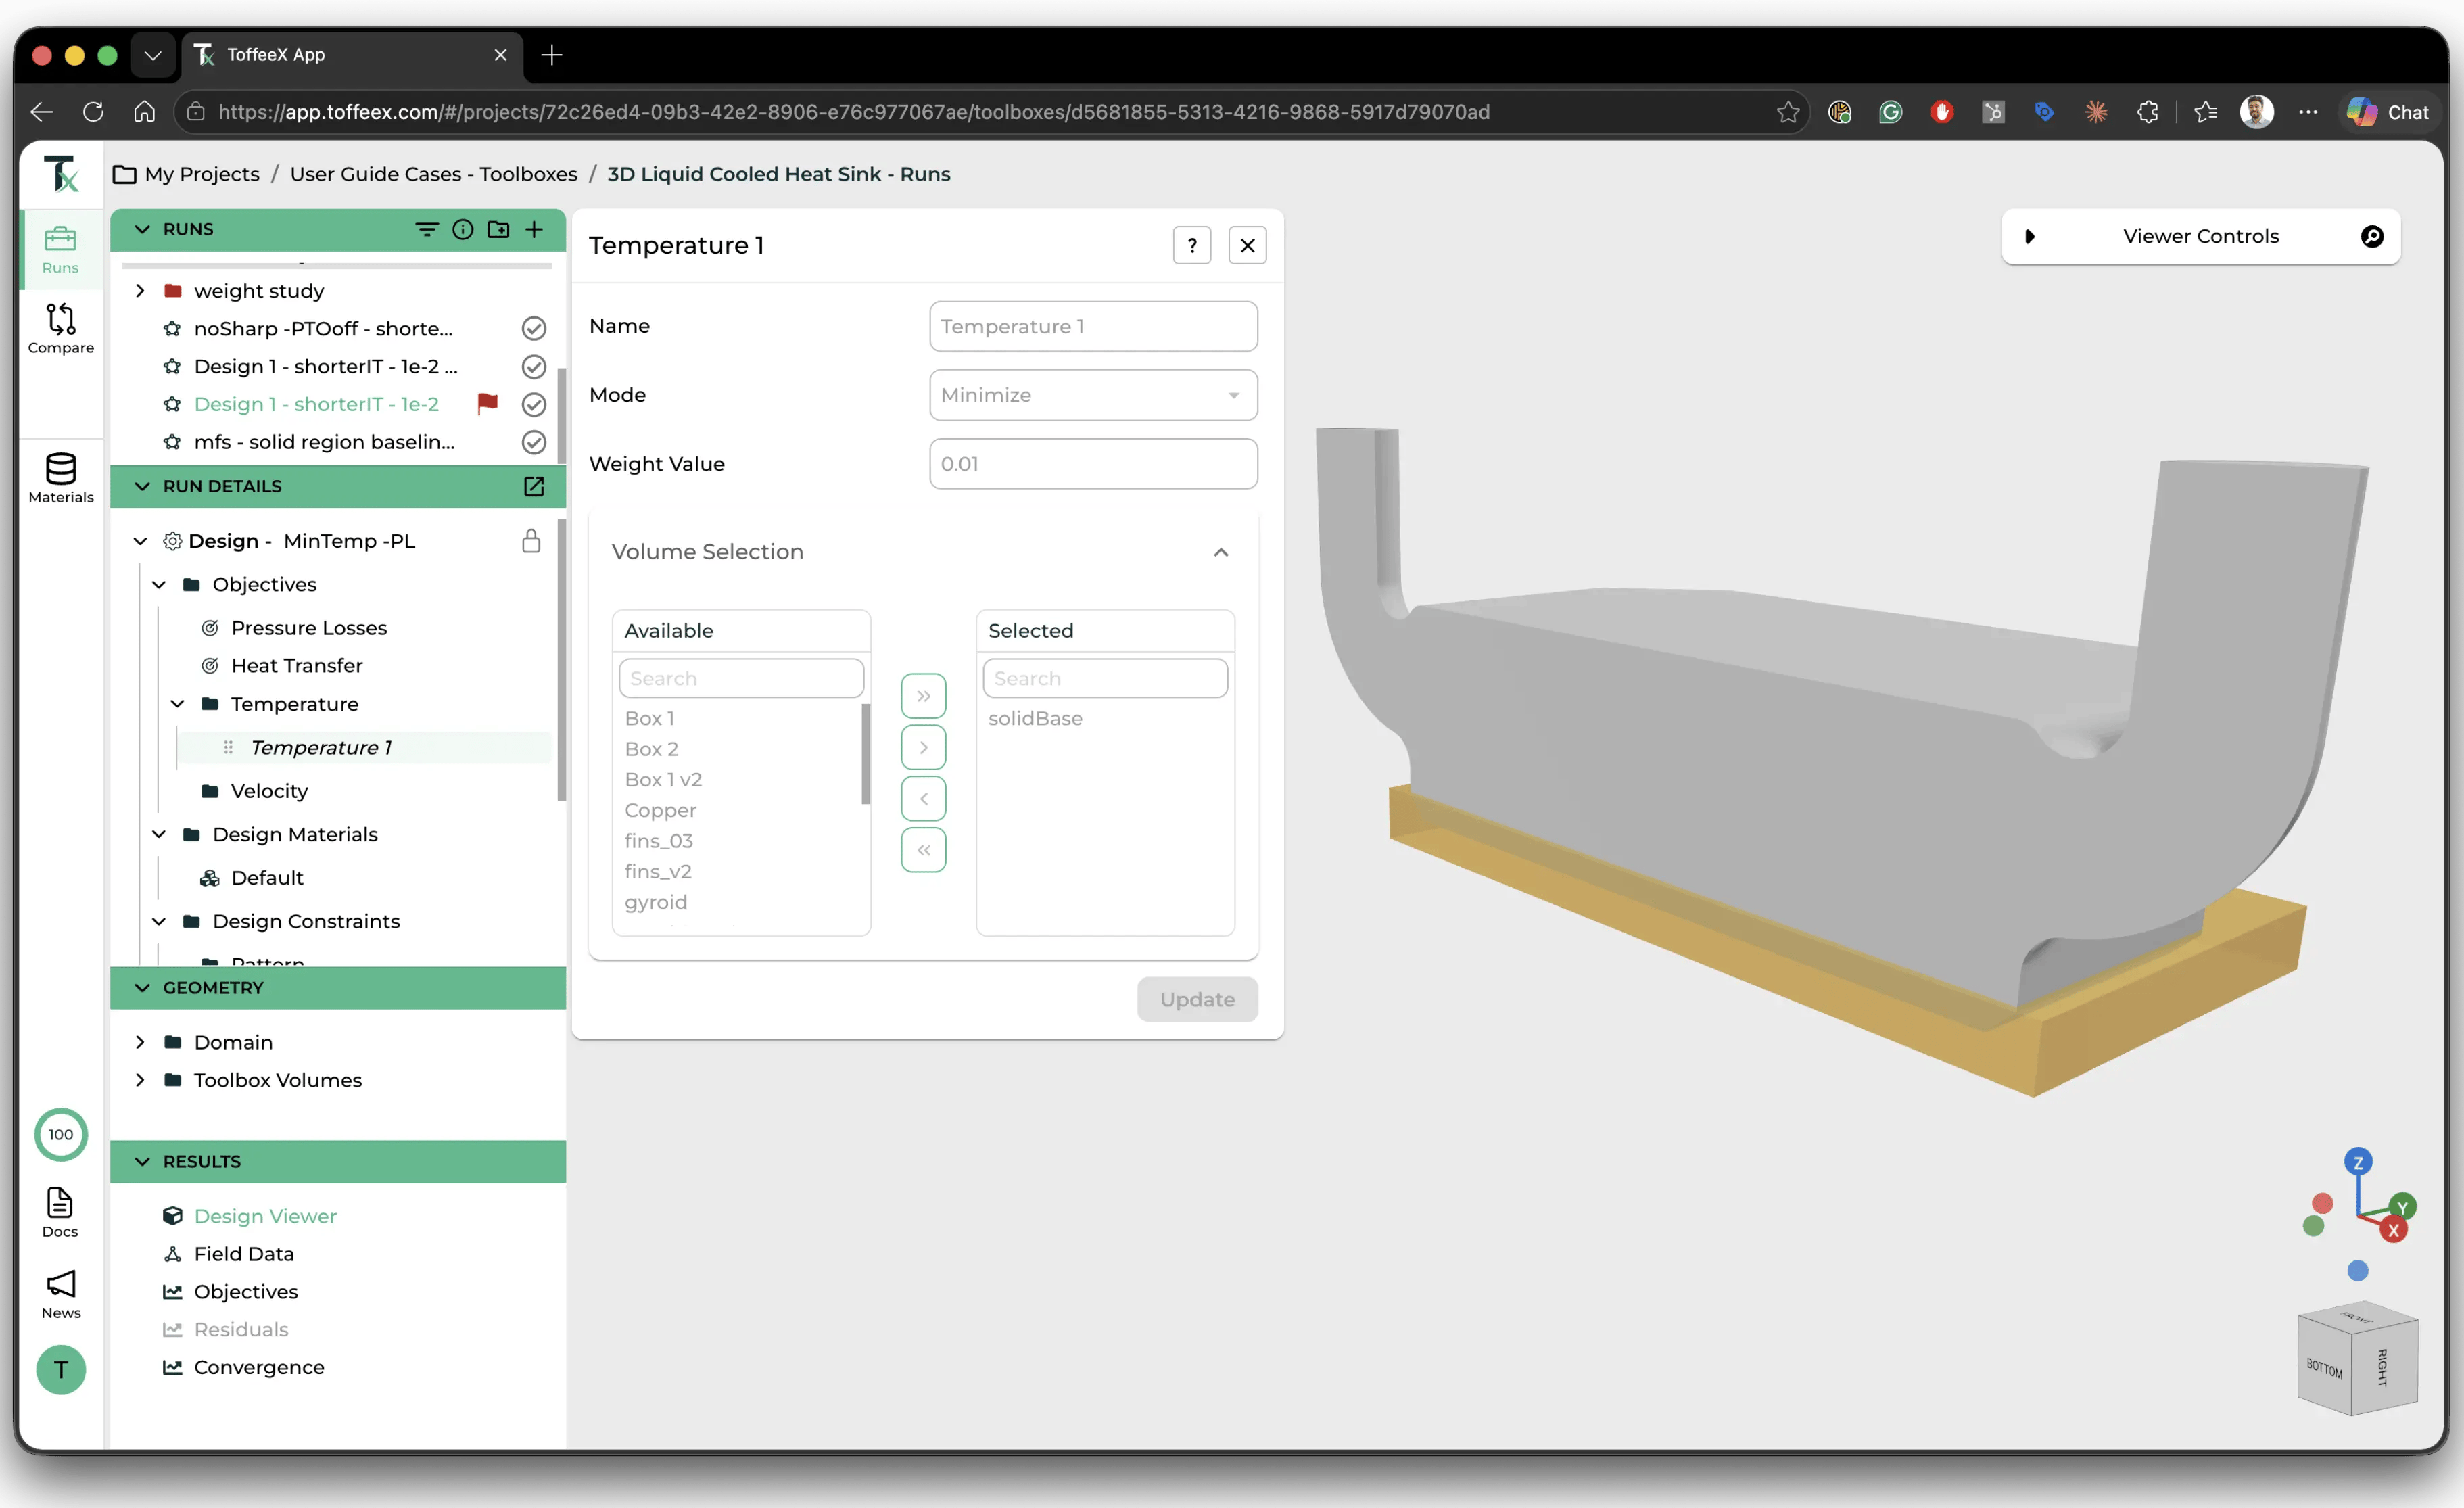The height and width of the screenshot is (1508, 2464).
Task: Open the Runs sidebar section
Action: pyautogui.click(x=60, y=250)
